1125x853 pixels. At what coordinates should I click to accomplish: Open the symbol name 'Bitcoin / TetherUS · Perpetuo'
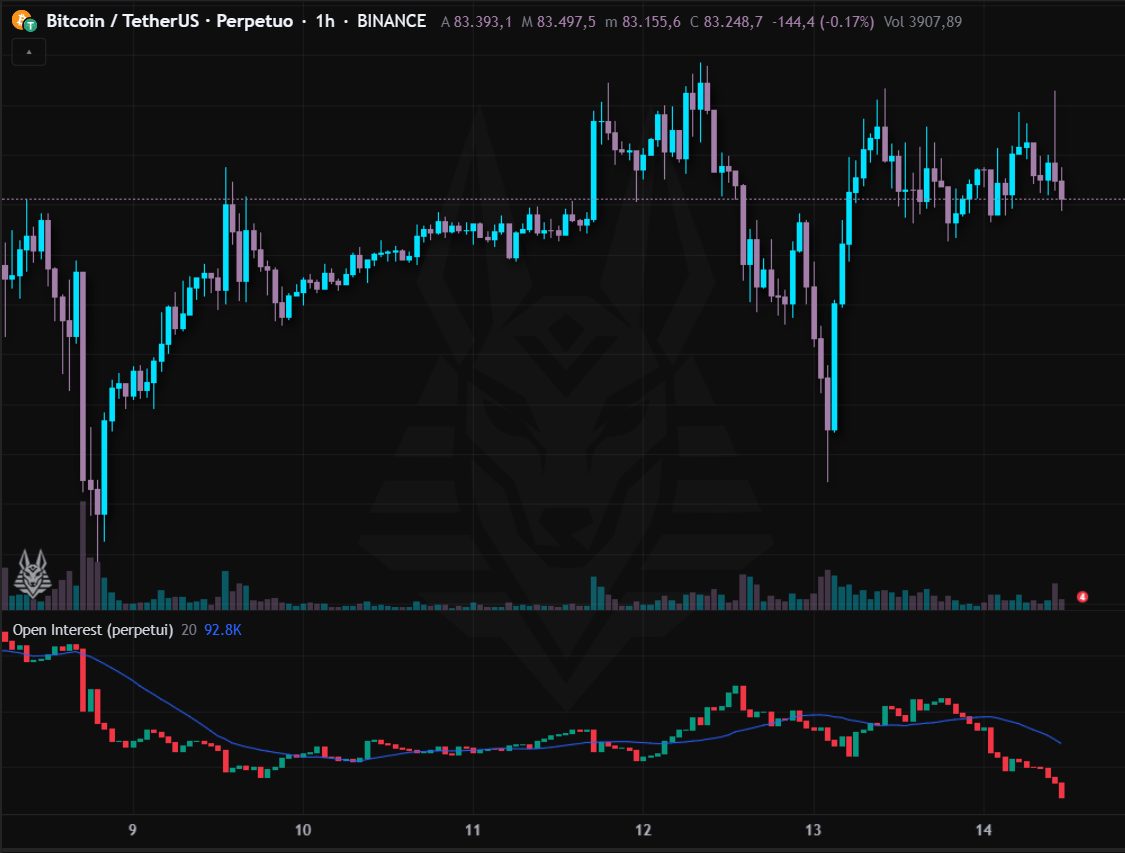pos(169,22)
